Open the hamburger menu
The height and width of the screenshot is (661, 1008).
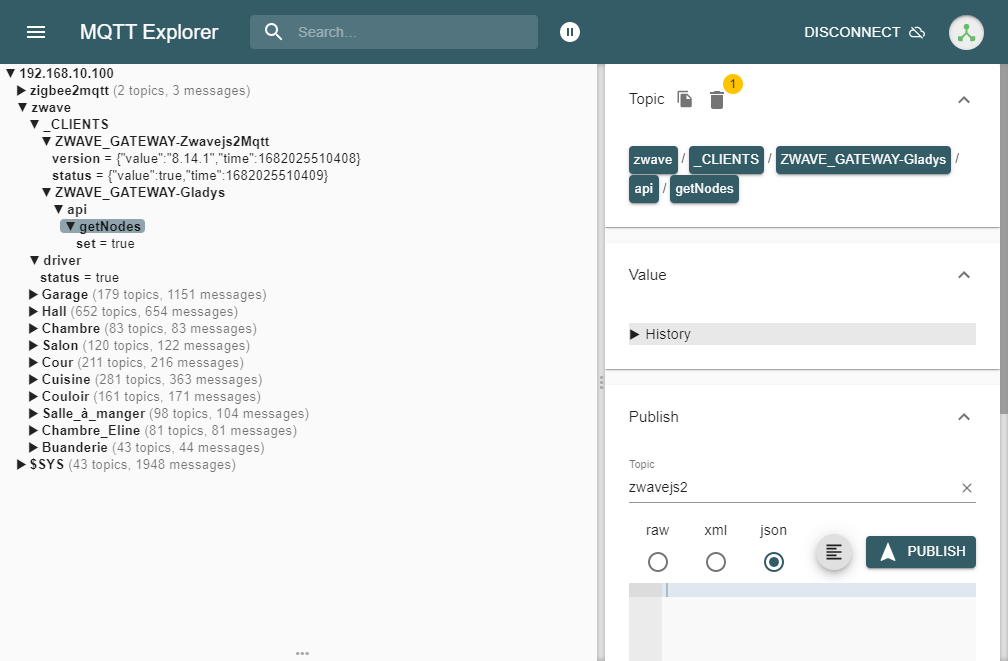pos(36,32)
